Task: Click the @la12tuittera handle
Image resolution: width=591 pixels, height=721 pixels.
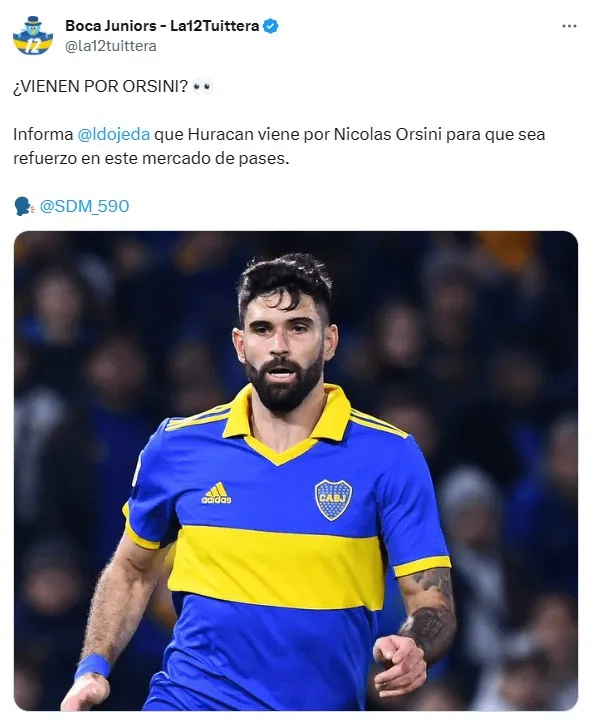Action: [x=111, y=46]
